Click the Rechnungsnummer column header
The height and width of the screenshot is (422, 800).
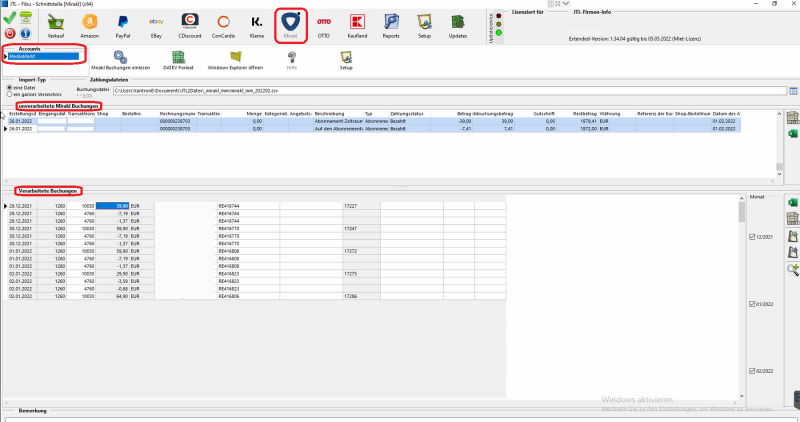click(x=176, y=115)
